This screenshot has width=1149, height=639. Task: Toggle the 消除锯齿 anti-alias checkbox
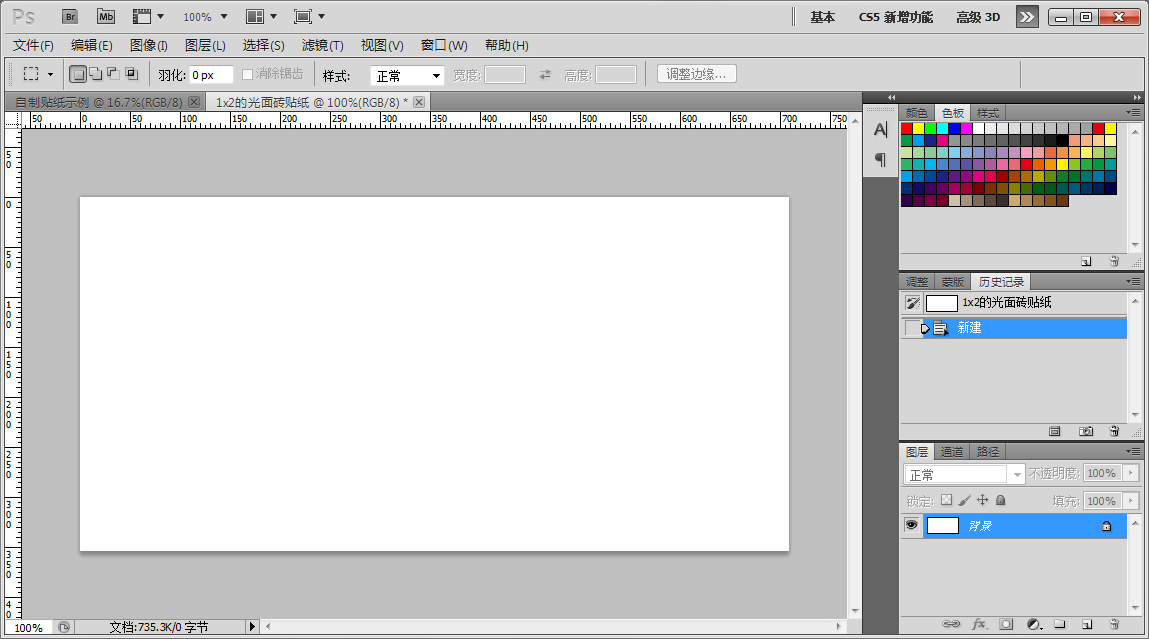(x=248, y=75)
